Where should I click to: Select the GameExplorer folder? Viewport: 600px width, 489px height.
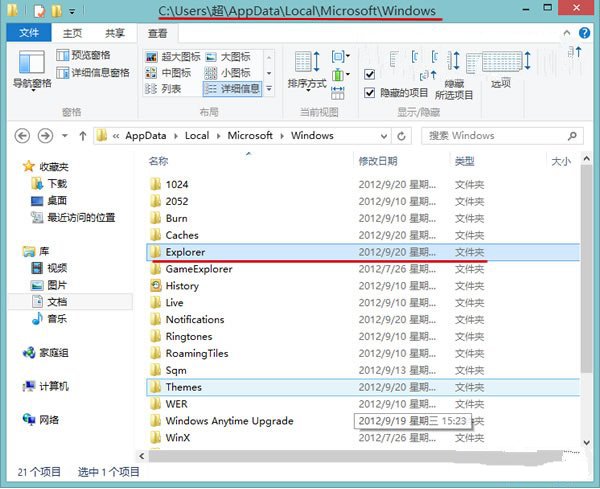pyautogui.click(x=199, y=269)
